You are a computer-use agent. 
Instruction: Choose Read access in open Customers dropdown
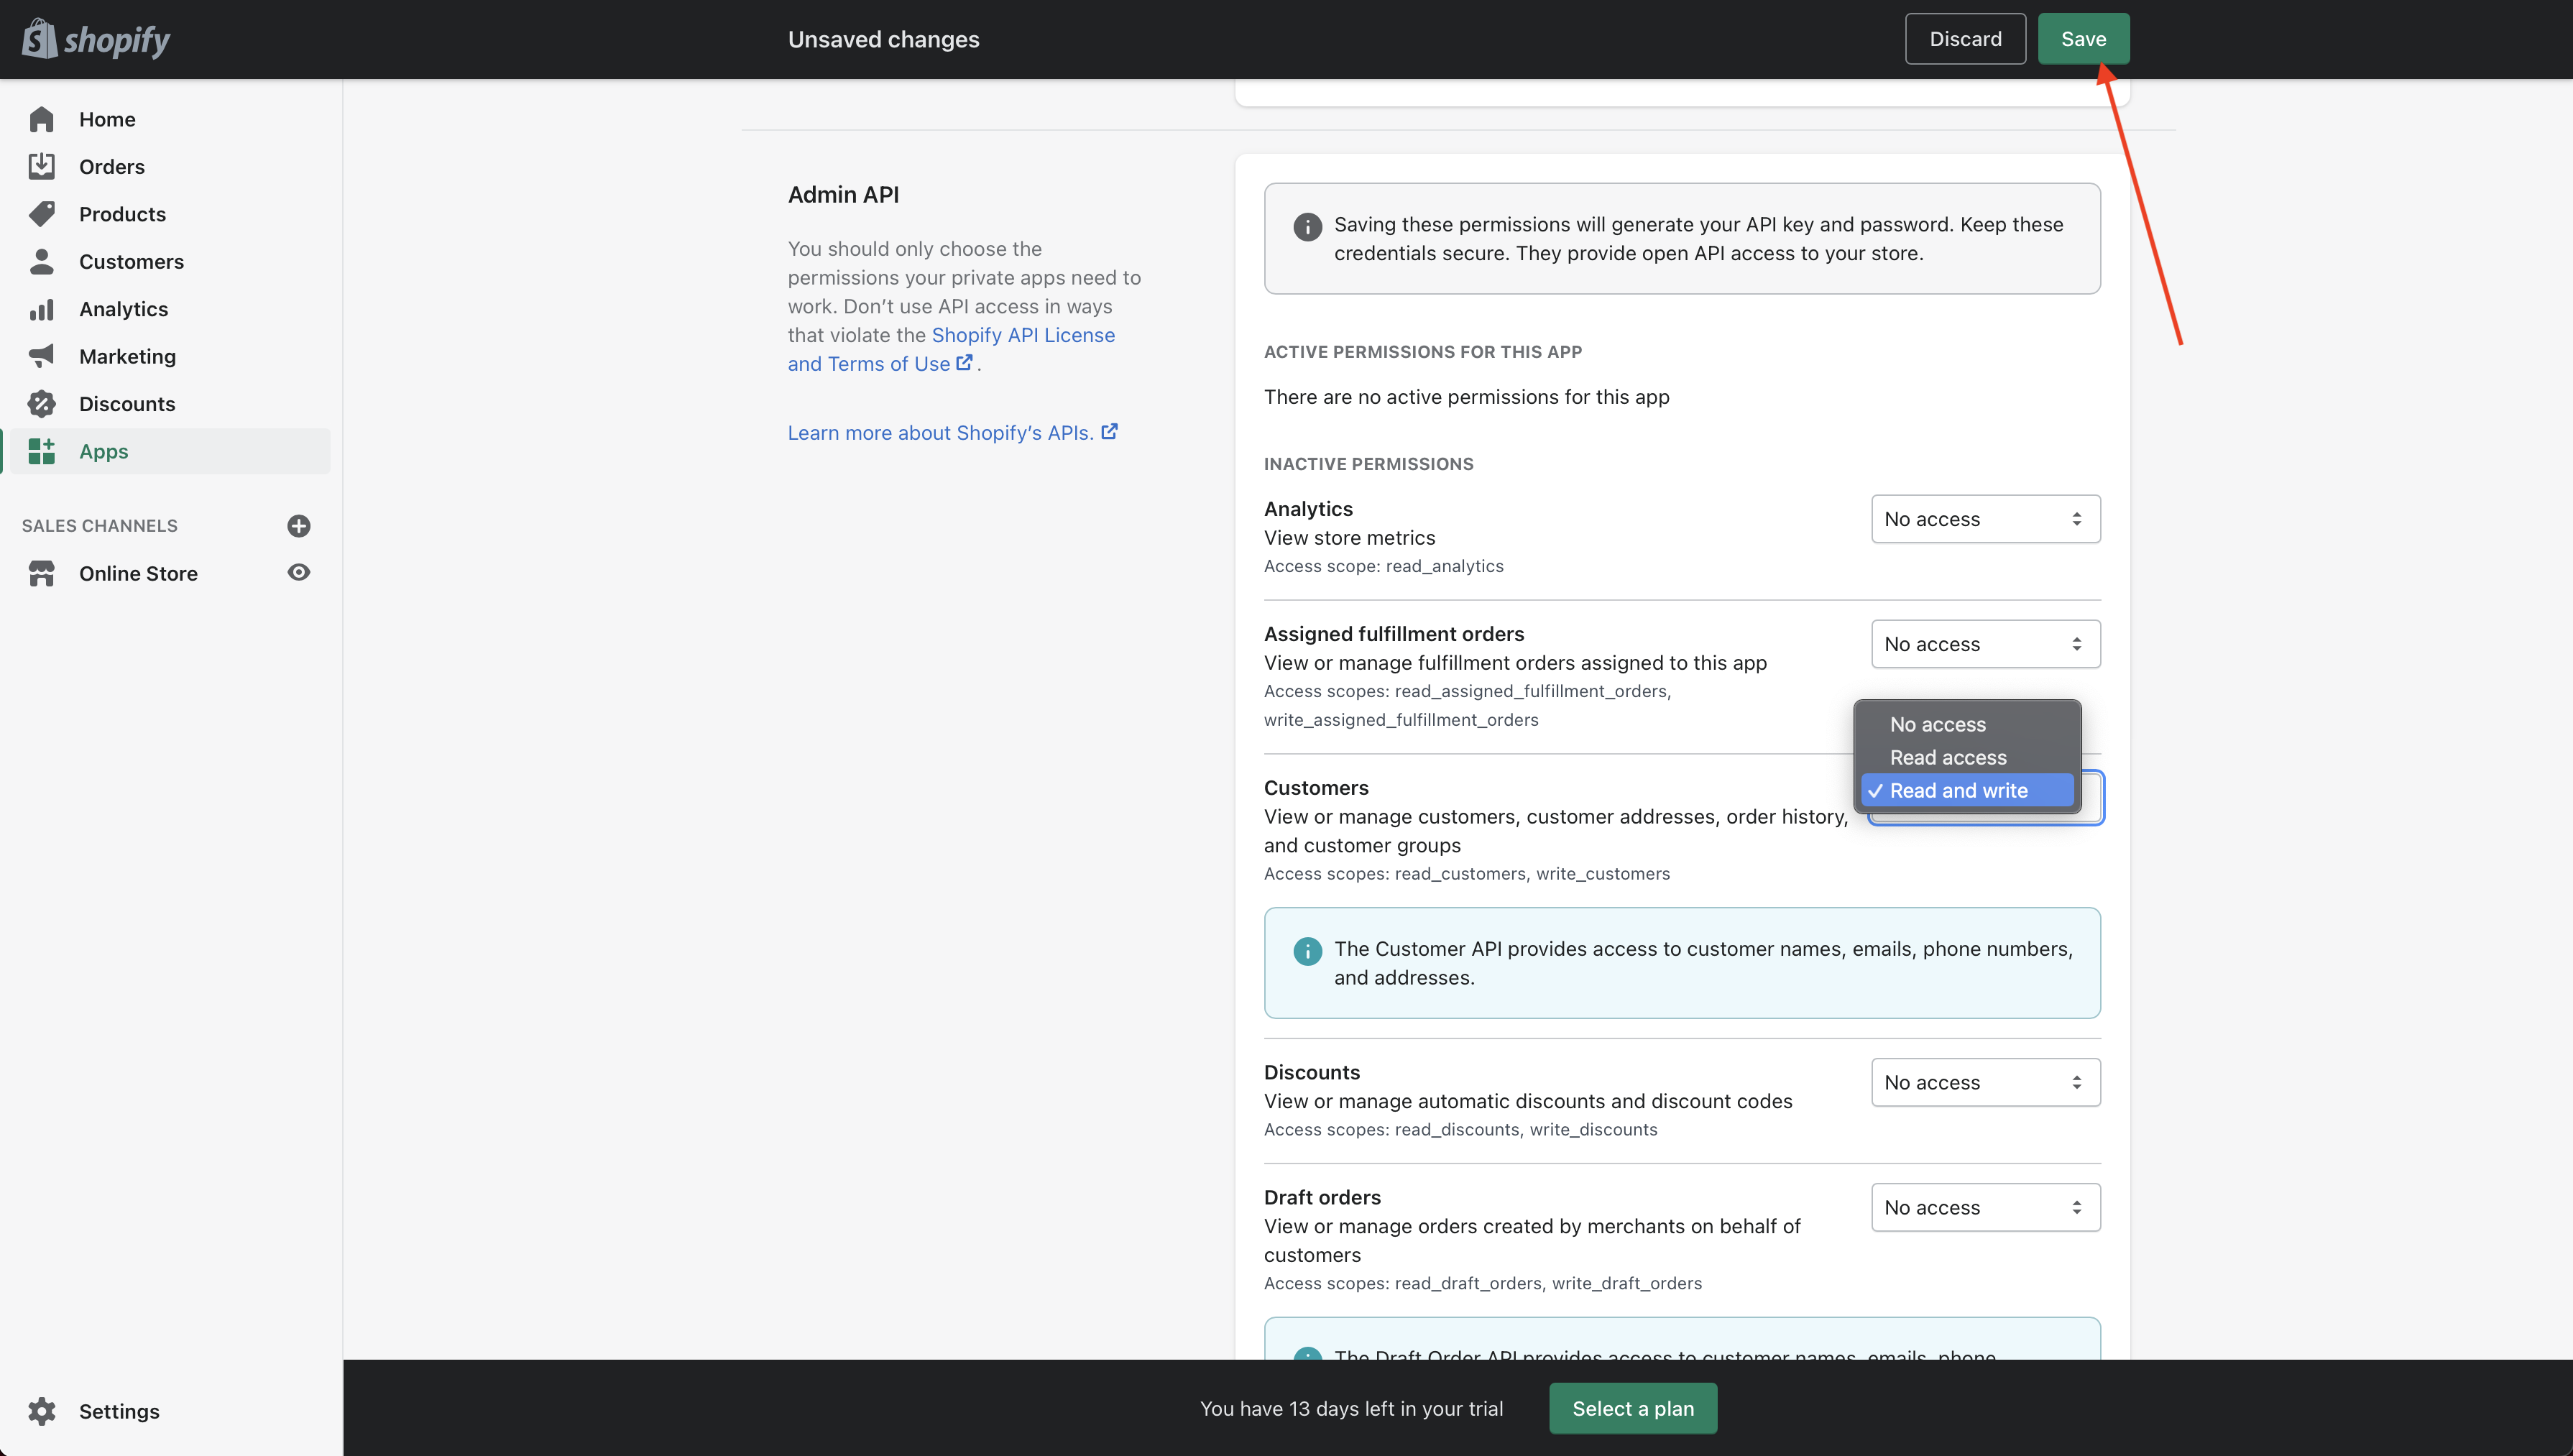point(1967,757)
